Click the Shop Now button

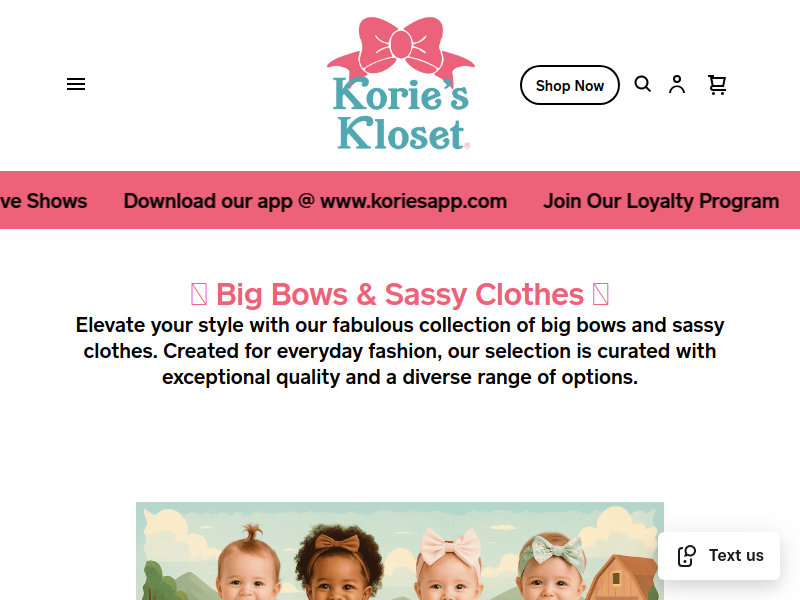point(569,85)
